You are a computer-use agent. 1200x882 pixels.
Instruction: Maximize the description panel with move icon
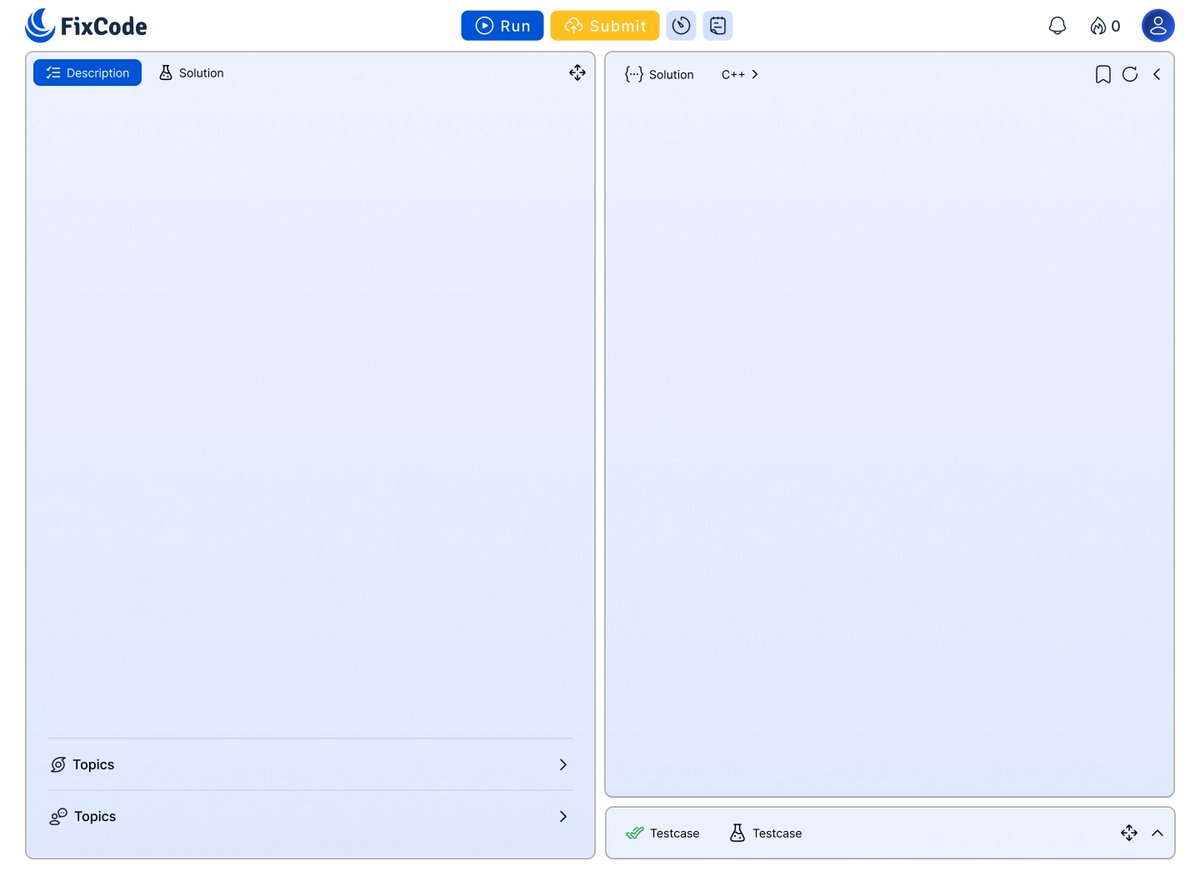(x=577, y=73)
